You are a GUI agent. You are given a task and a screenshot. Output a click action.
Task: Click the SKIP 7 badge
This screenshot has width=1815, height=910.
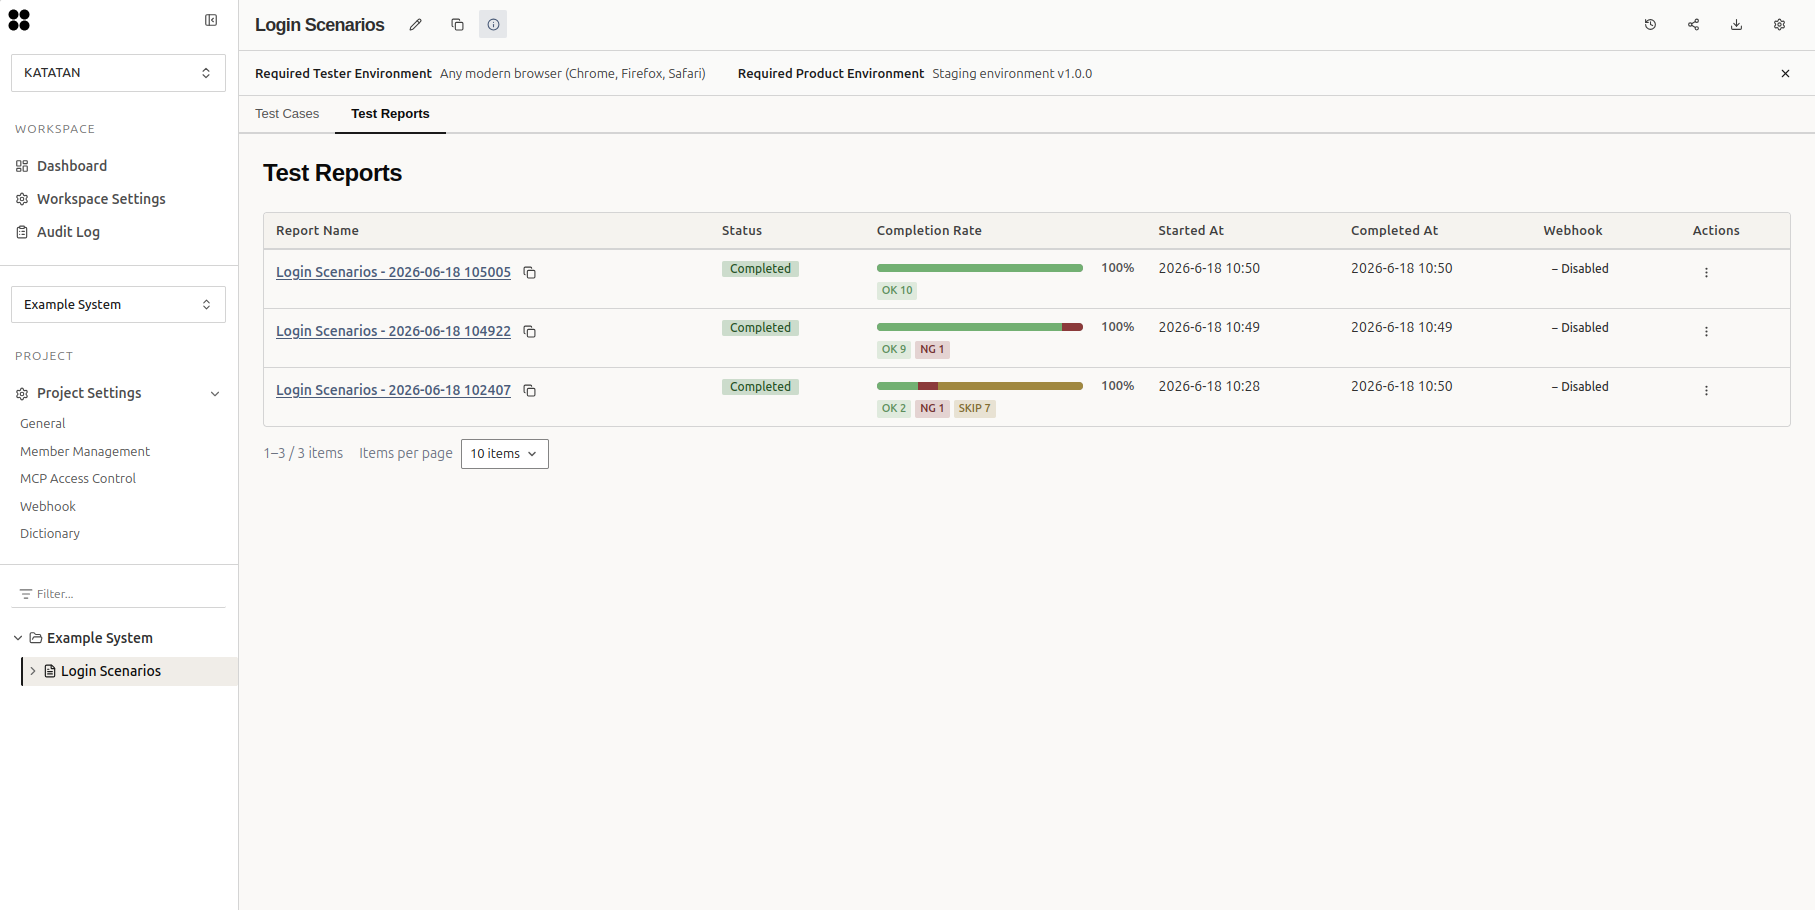click(x=975, y=408)
